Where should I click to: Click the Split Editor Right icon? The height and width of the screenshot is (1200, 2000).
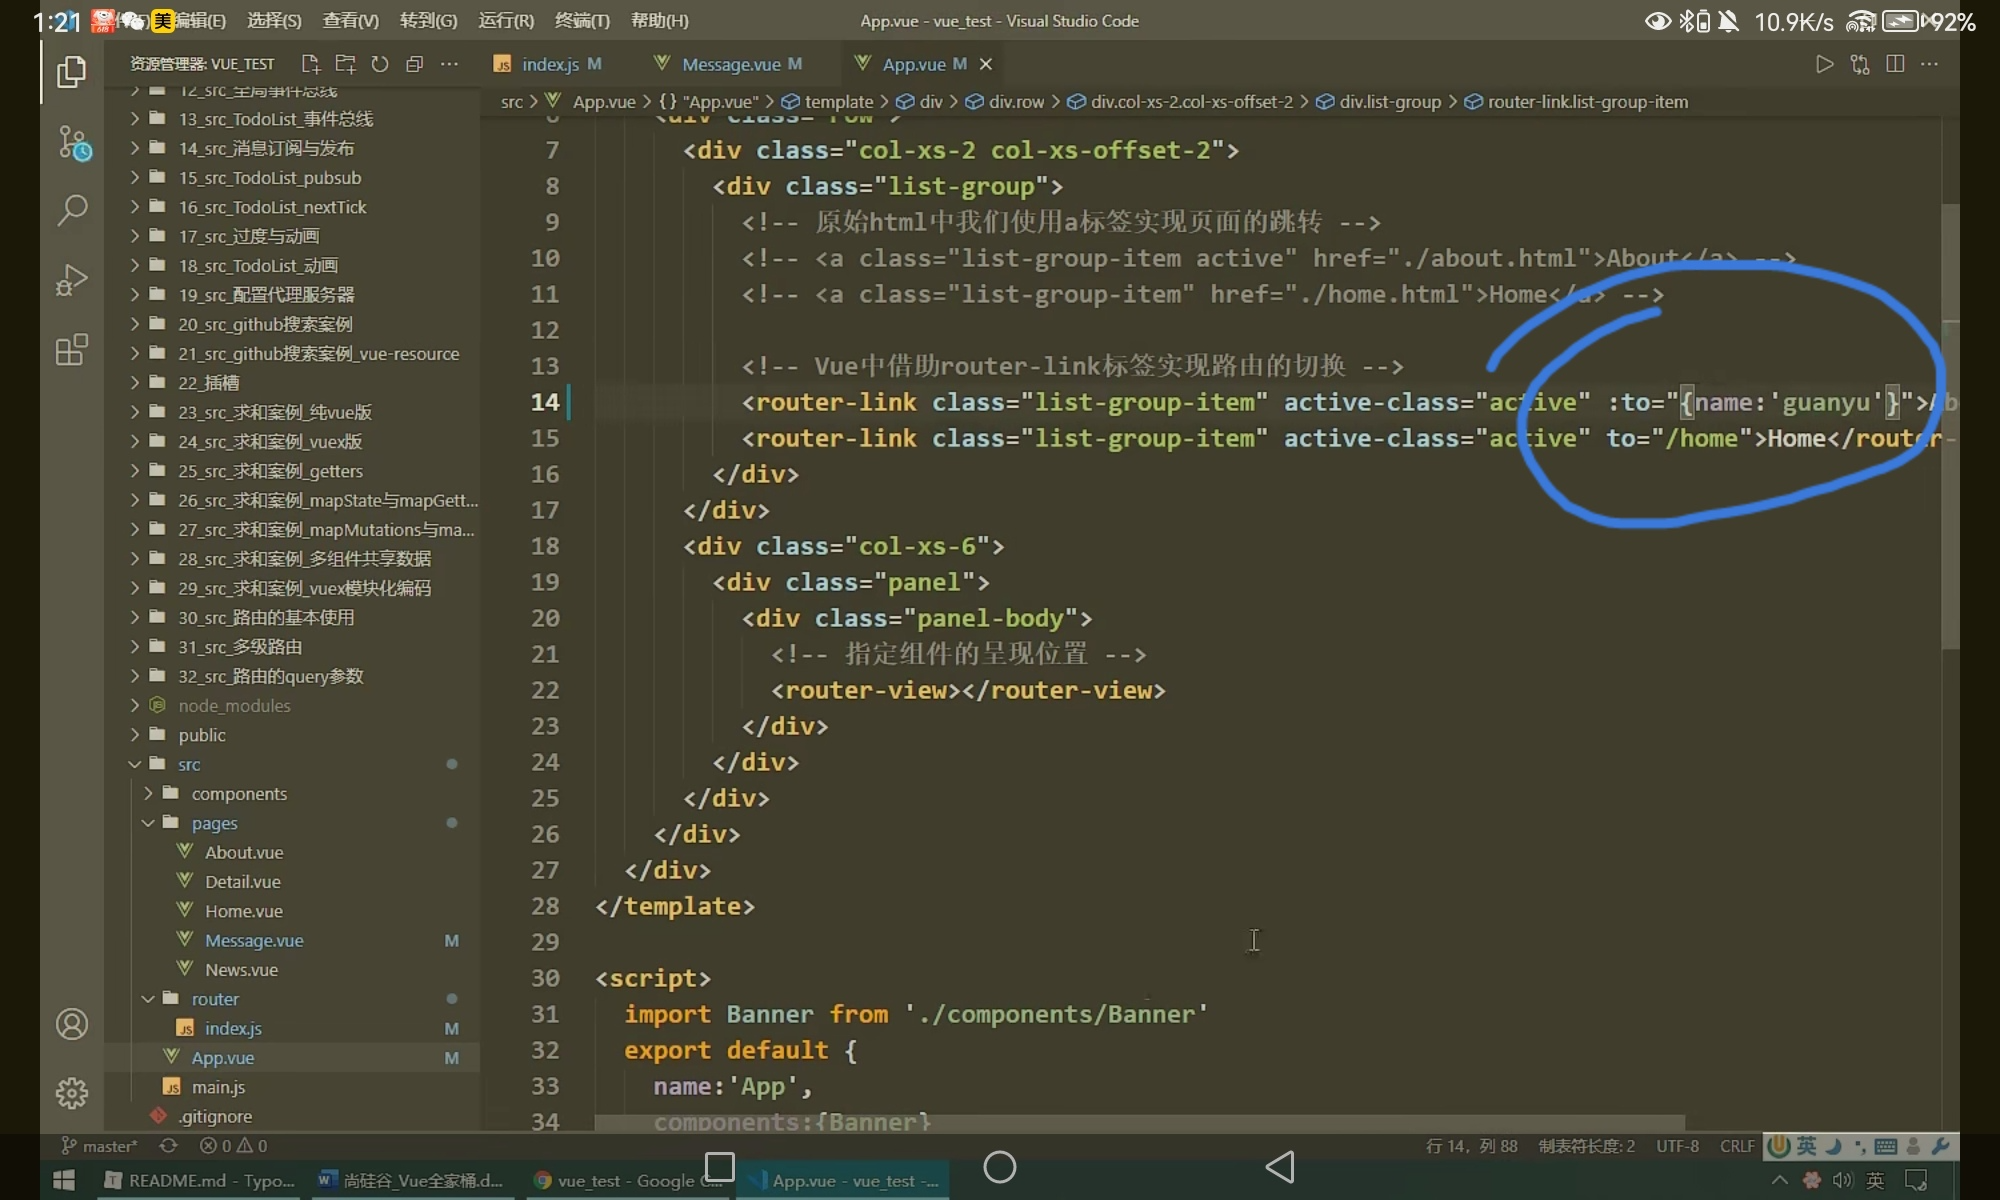coord(1895,64)
